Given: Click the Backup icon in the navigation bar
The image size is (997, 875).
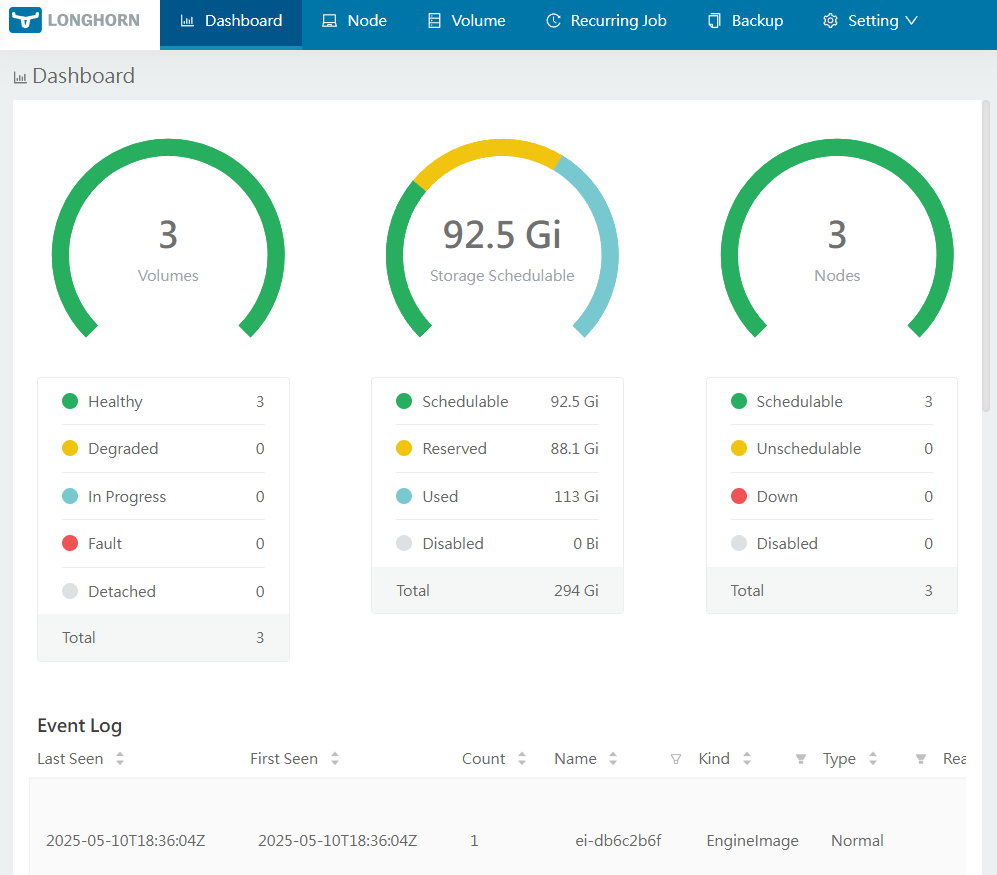Looking at the screenshot, I should [714, 20].
